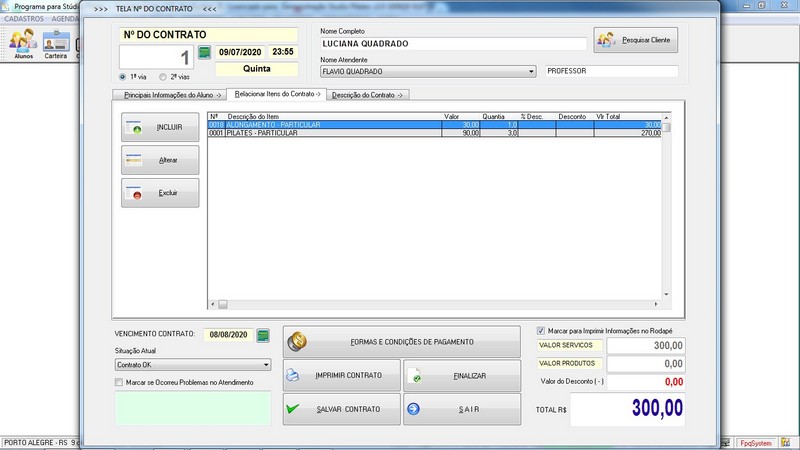The image size is (800, 450).
Task: Open Formas e Condições de Pagamento
Action: 402,342
